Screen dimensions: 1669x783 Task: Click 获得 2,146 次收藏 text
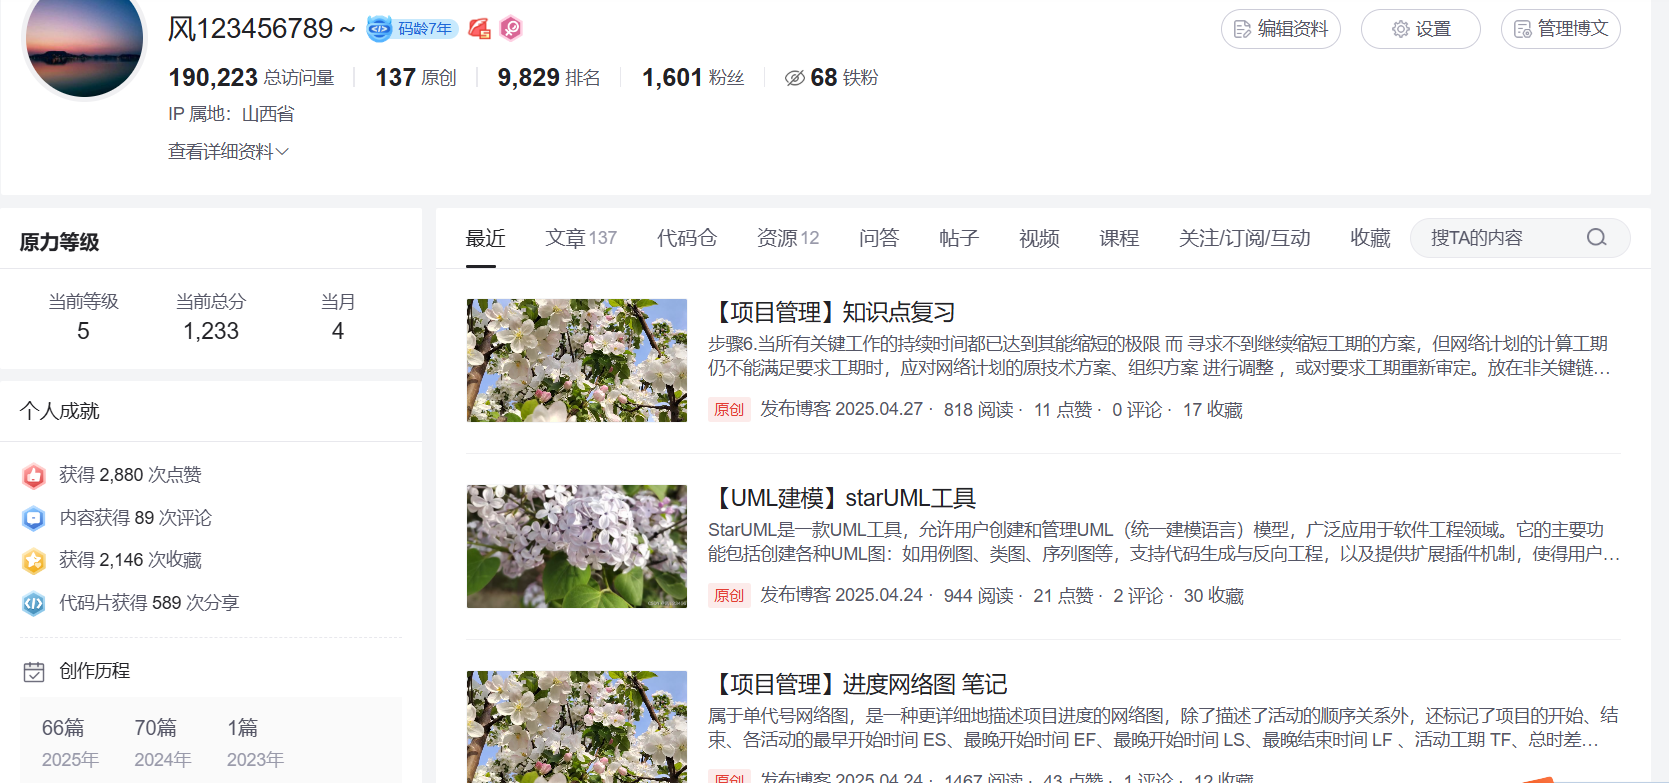pyautogui.click(x=130, y=560)
